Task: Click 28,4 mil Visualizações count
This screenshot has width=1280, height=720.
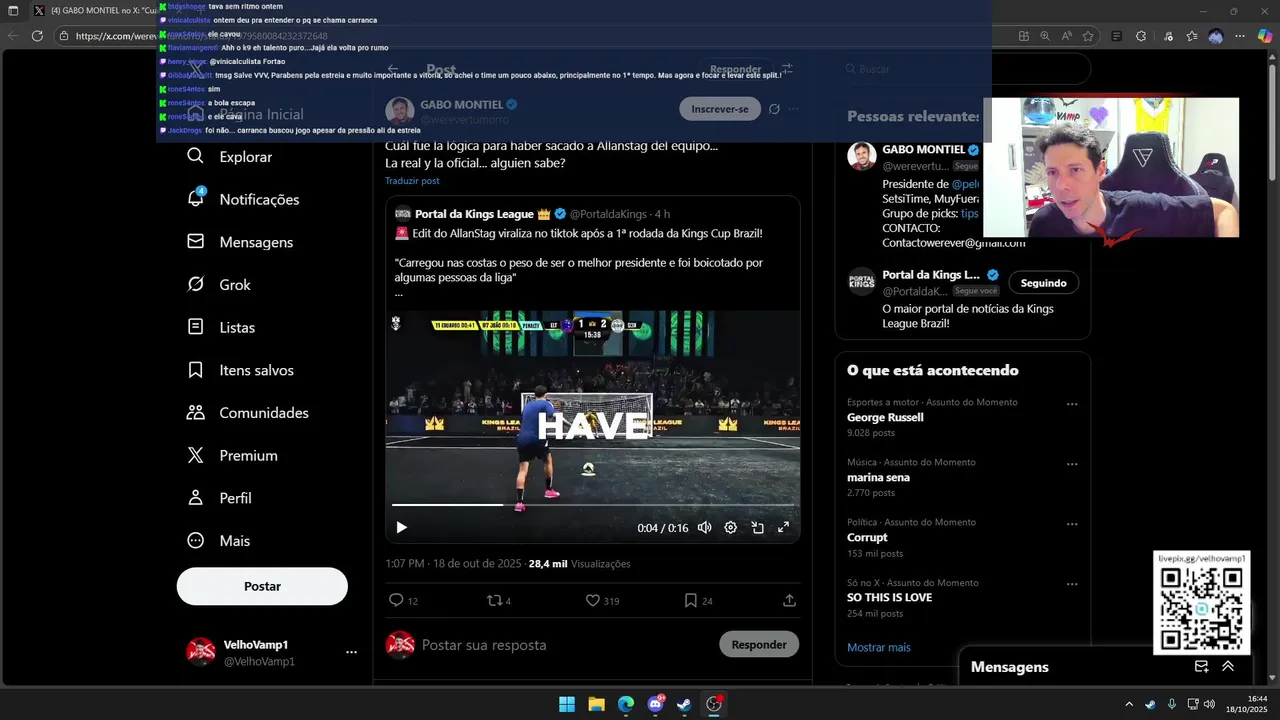Action: pos(579,564)
